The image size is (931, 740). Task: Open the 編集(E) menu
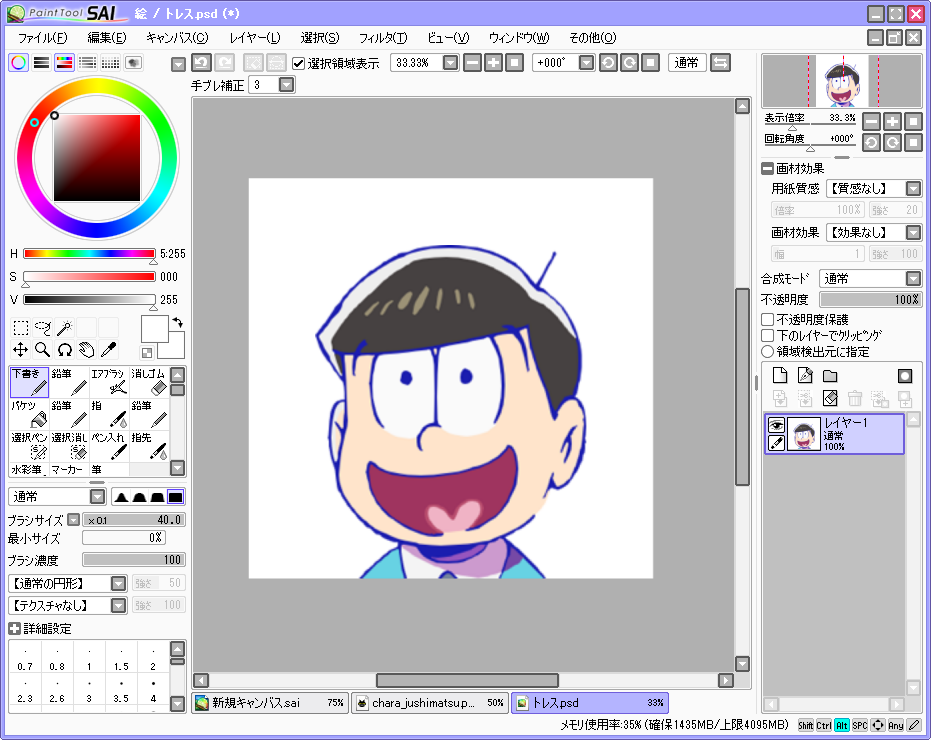pyautogui.click(x=107, y=38)
